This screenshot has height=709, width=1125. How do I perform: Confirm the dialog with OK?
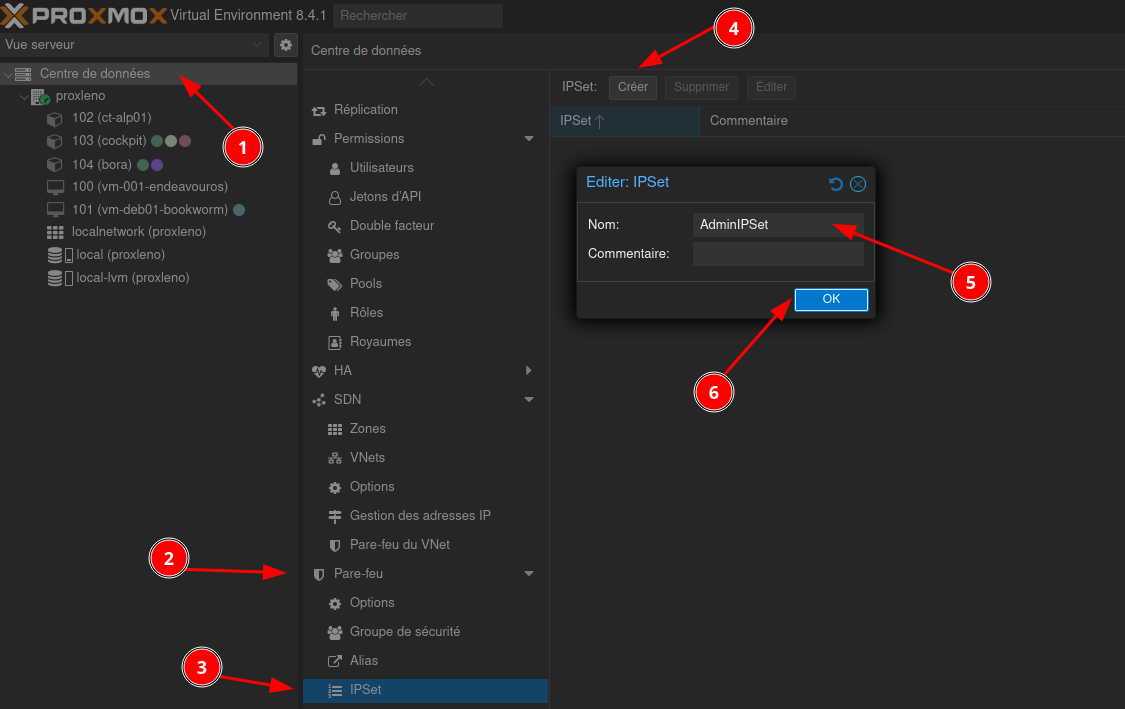[x=831, y=299]
